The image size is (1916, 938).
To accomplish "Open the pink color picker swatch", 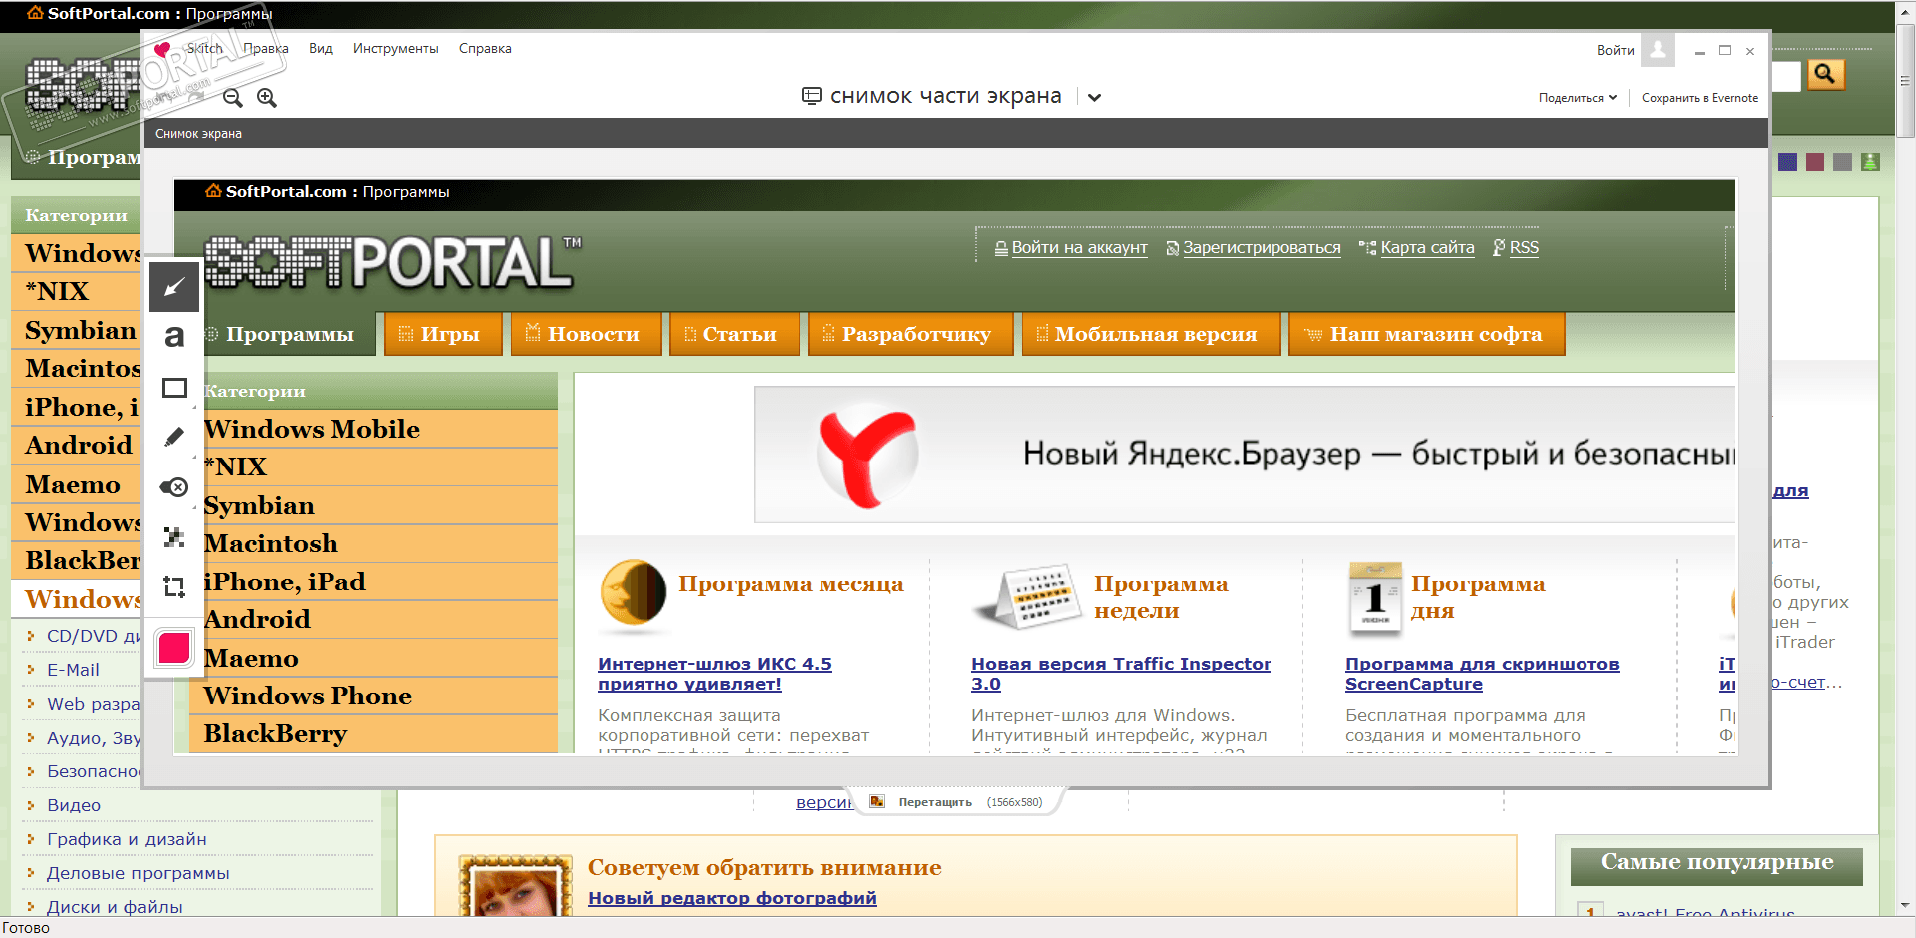I will (174, 649).
